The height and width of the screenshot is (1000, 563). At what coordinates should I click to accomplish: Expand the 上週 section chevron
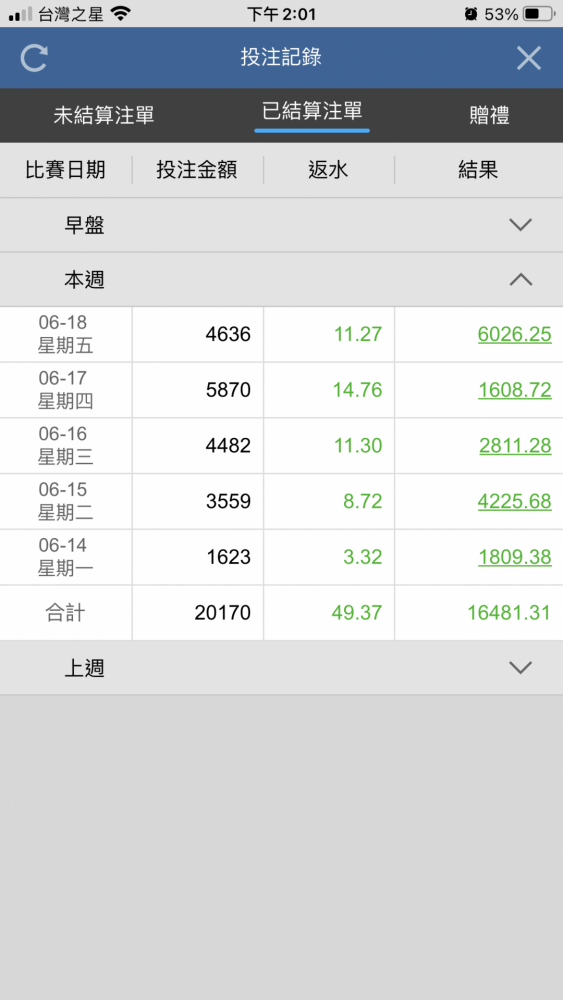(x=521, y=668)
